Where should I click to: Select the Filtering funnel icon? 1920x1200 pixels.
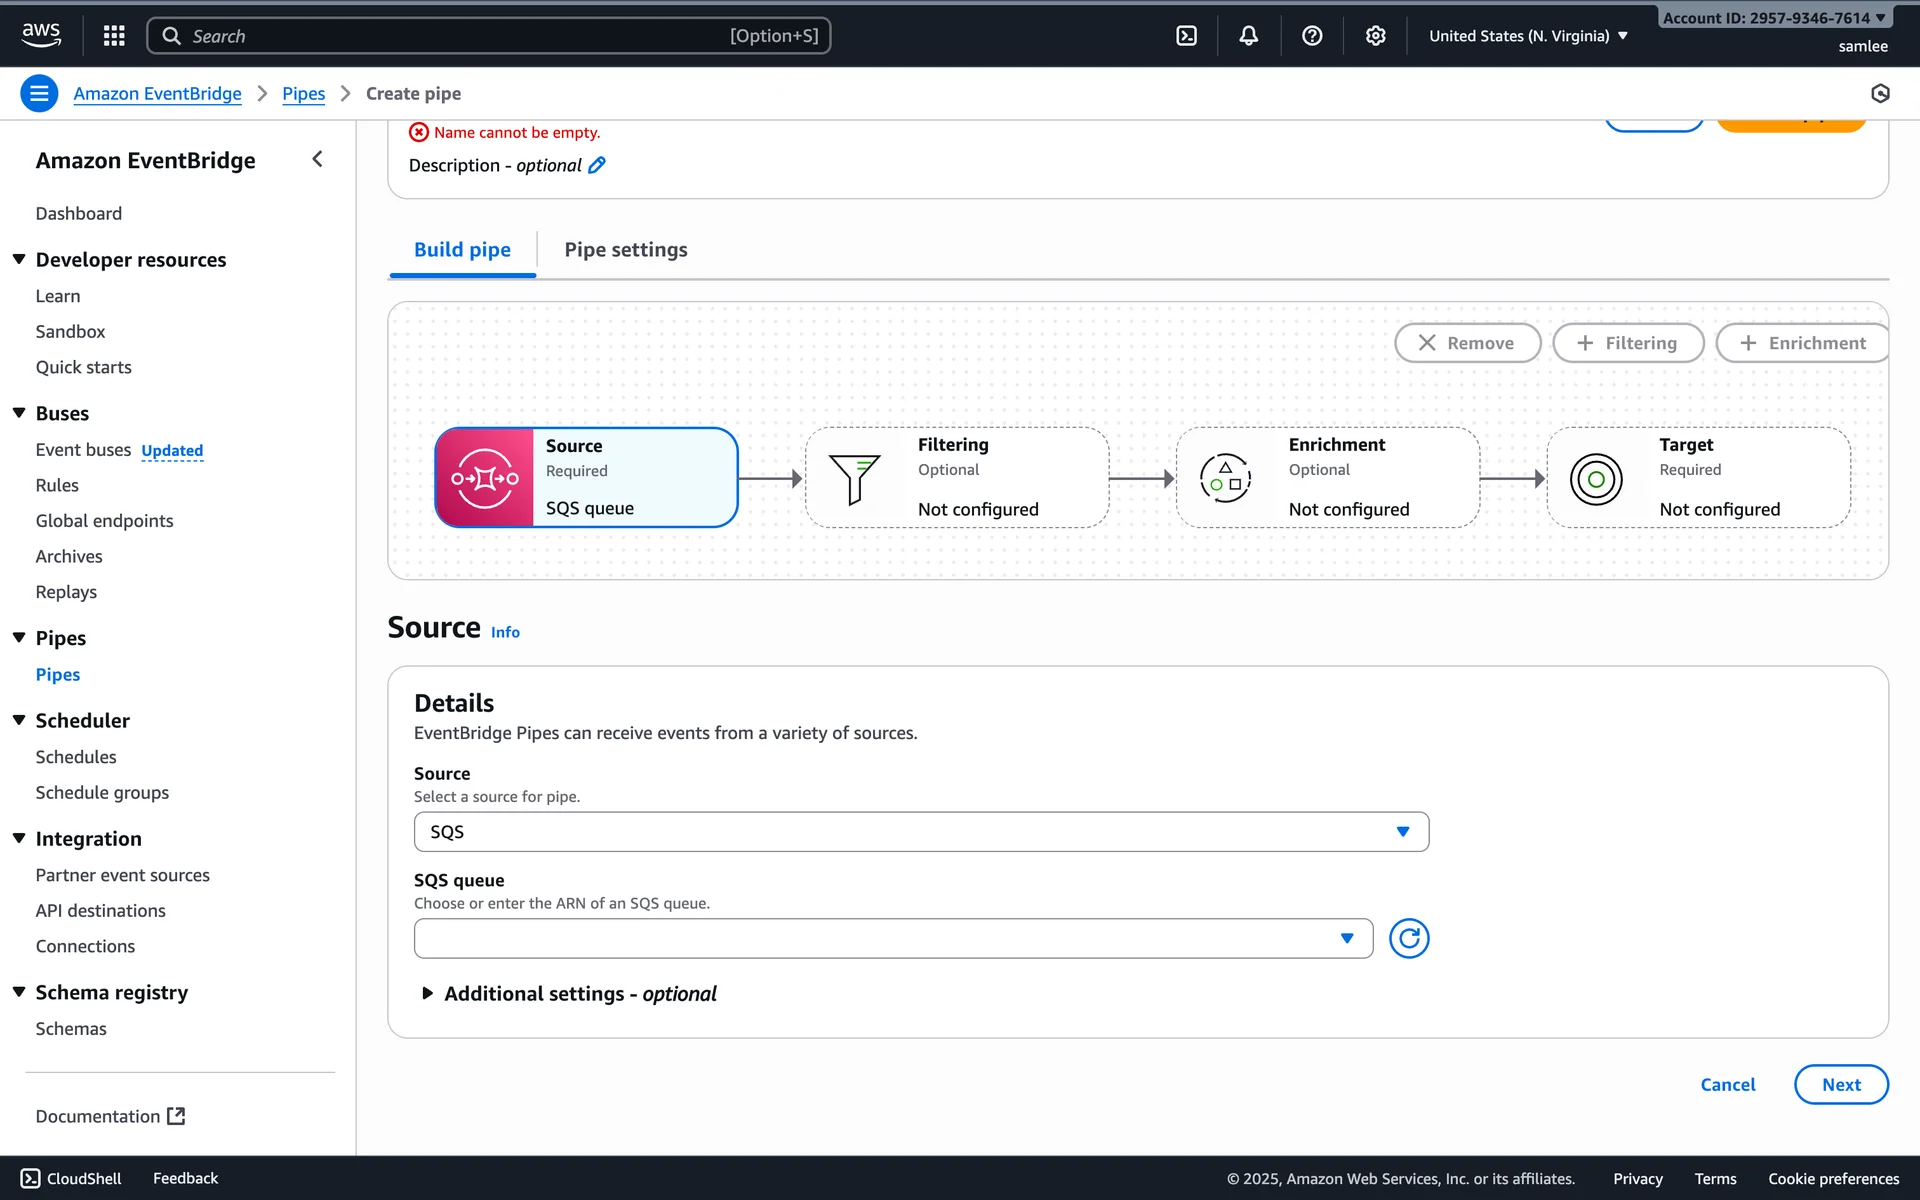(854, 478)
